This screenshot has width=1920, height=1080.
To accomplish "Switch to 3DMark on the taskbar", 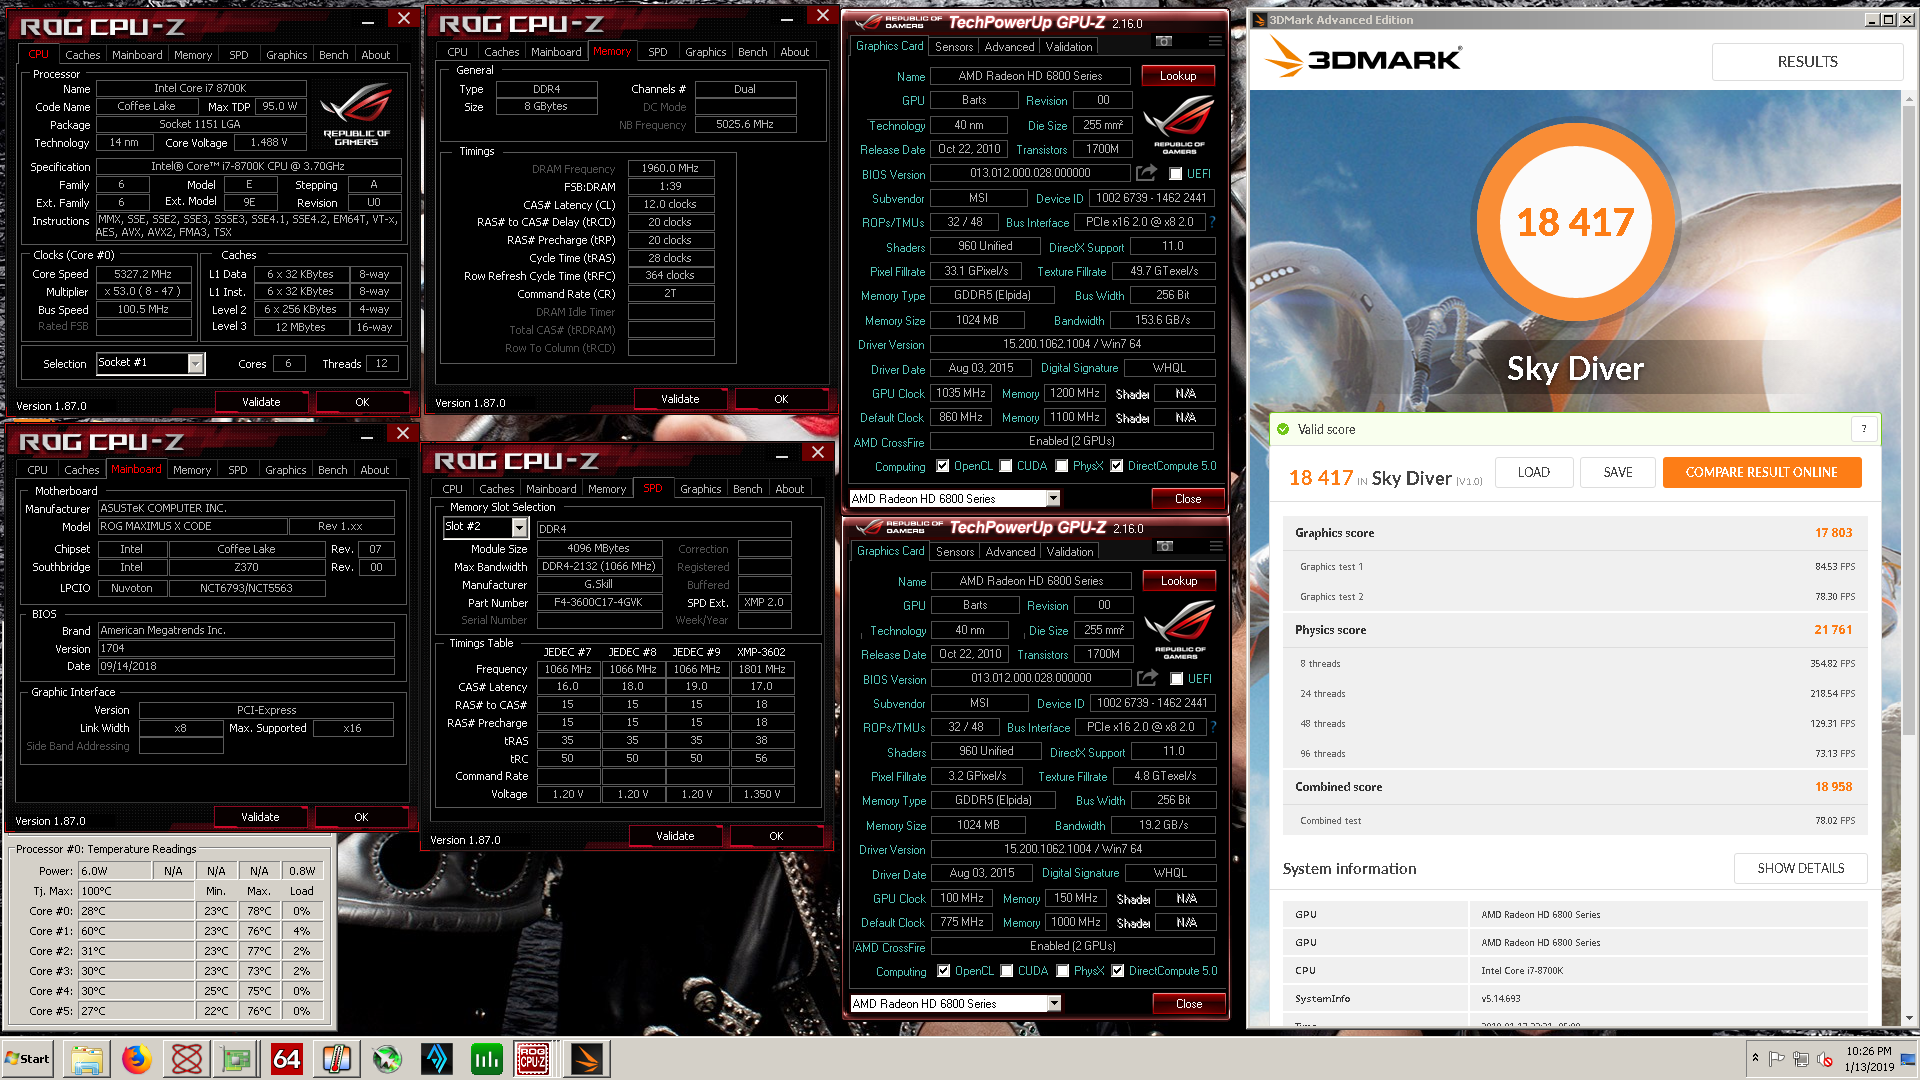I will coord(587,1059).
